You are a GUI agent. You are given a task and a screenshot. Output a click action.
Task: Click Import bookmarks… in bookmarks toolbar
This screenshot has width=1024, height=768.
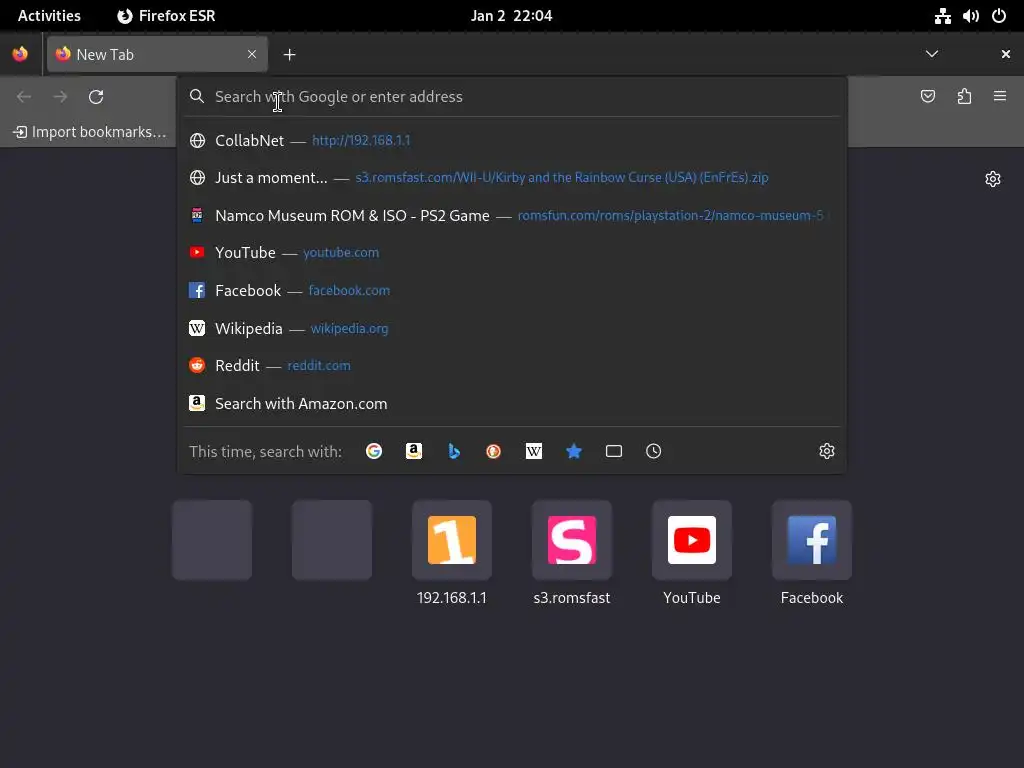click(x=90, y=132)
